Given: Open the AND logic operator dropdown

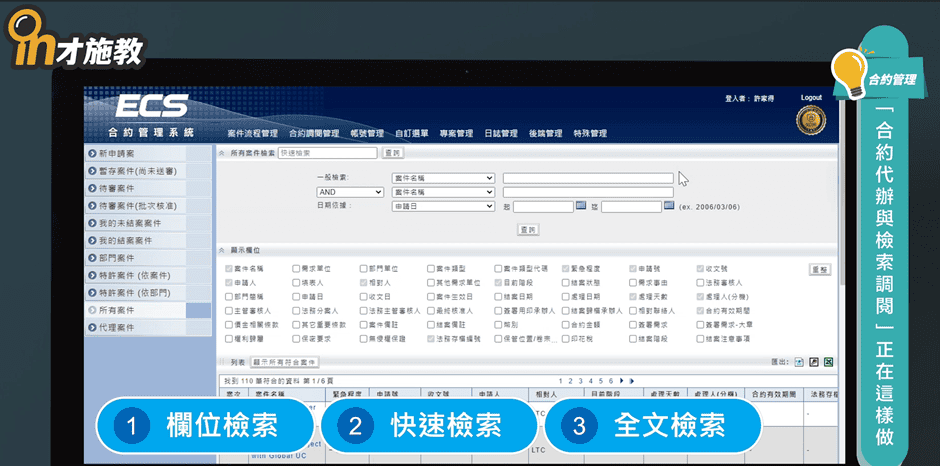Looking at the screenshot, I should 350,192.
